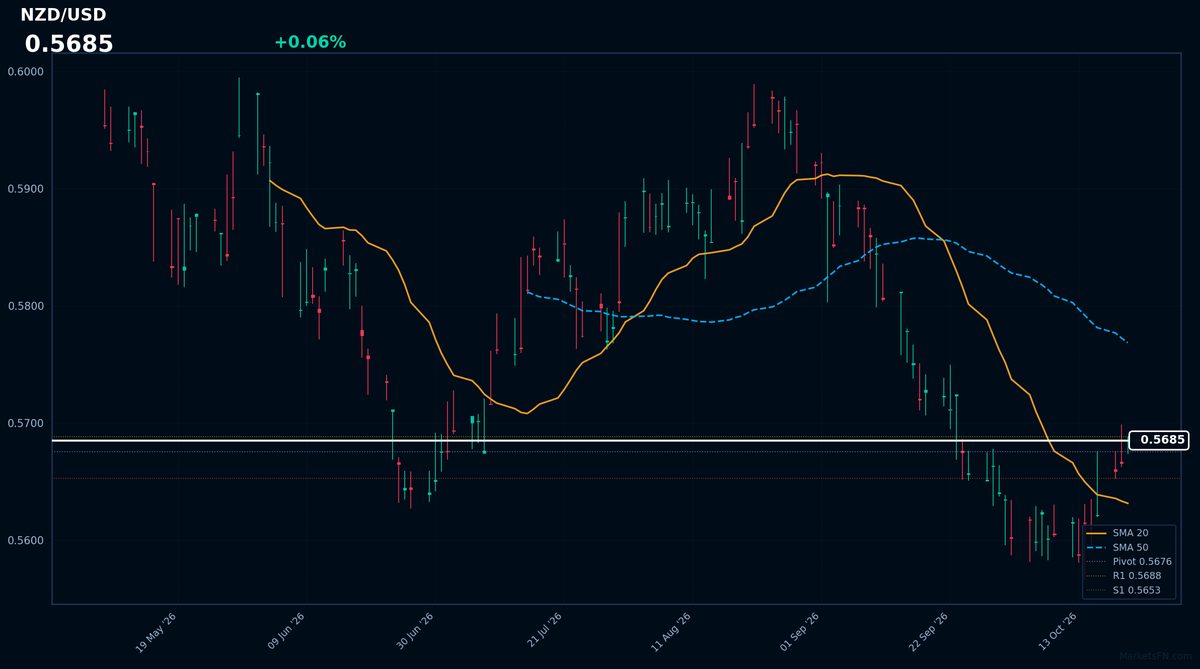Click the 22 Sep '26 date label
The image size is (1200, 669).
point(927,633)
